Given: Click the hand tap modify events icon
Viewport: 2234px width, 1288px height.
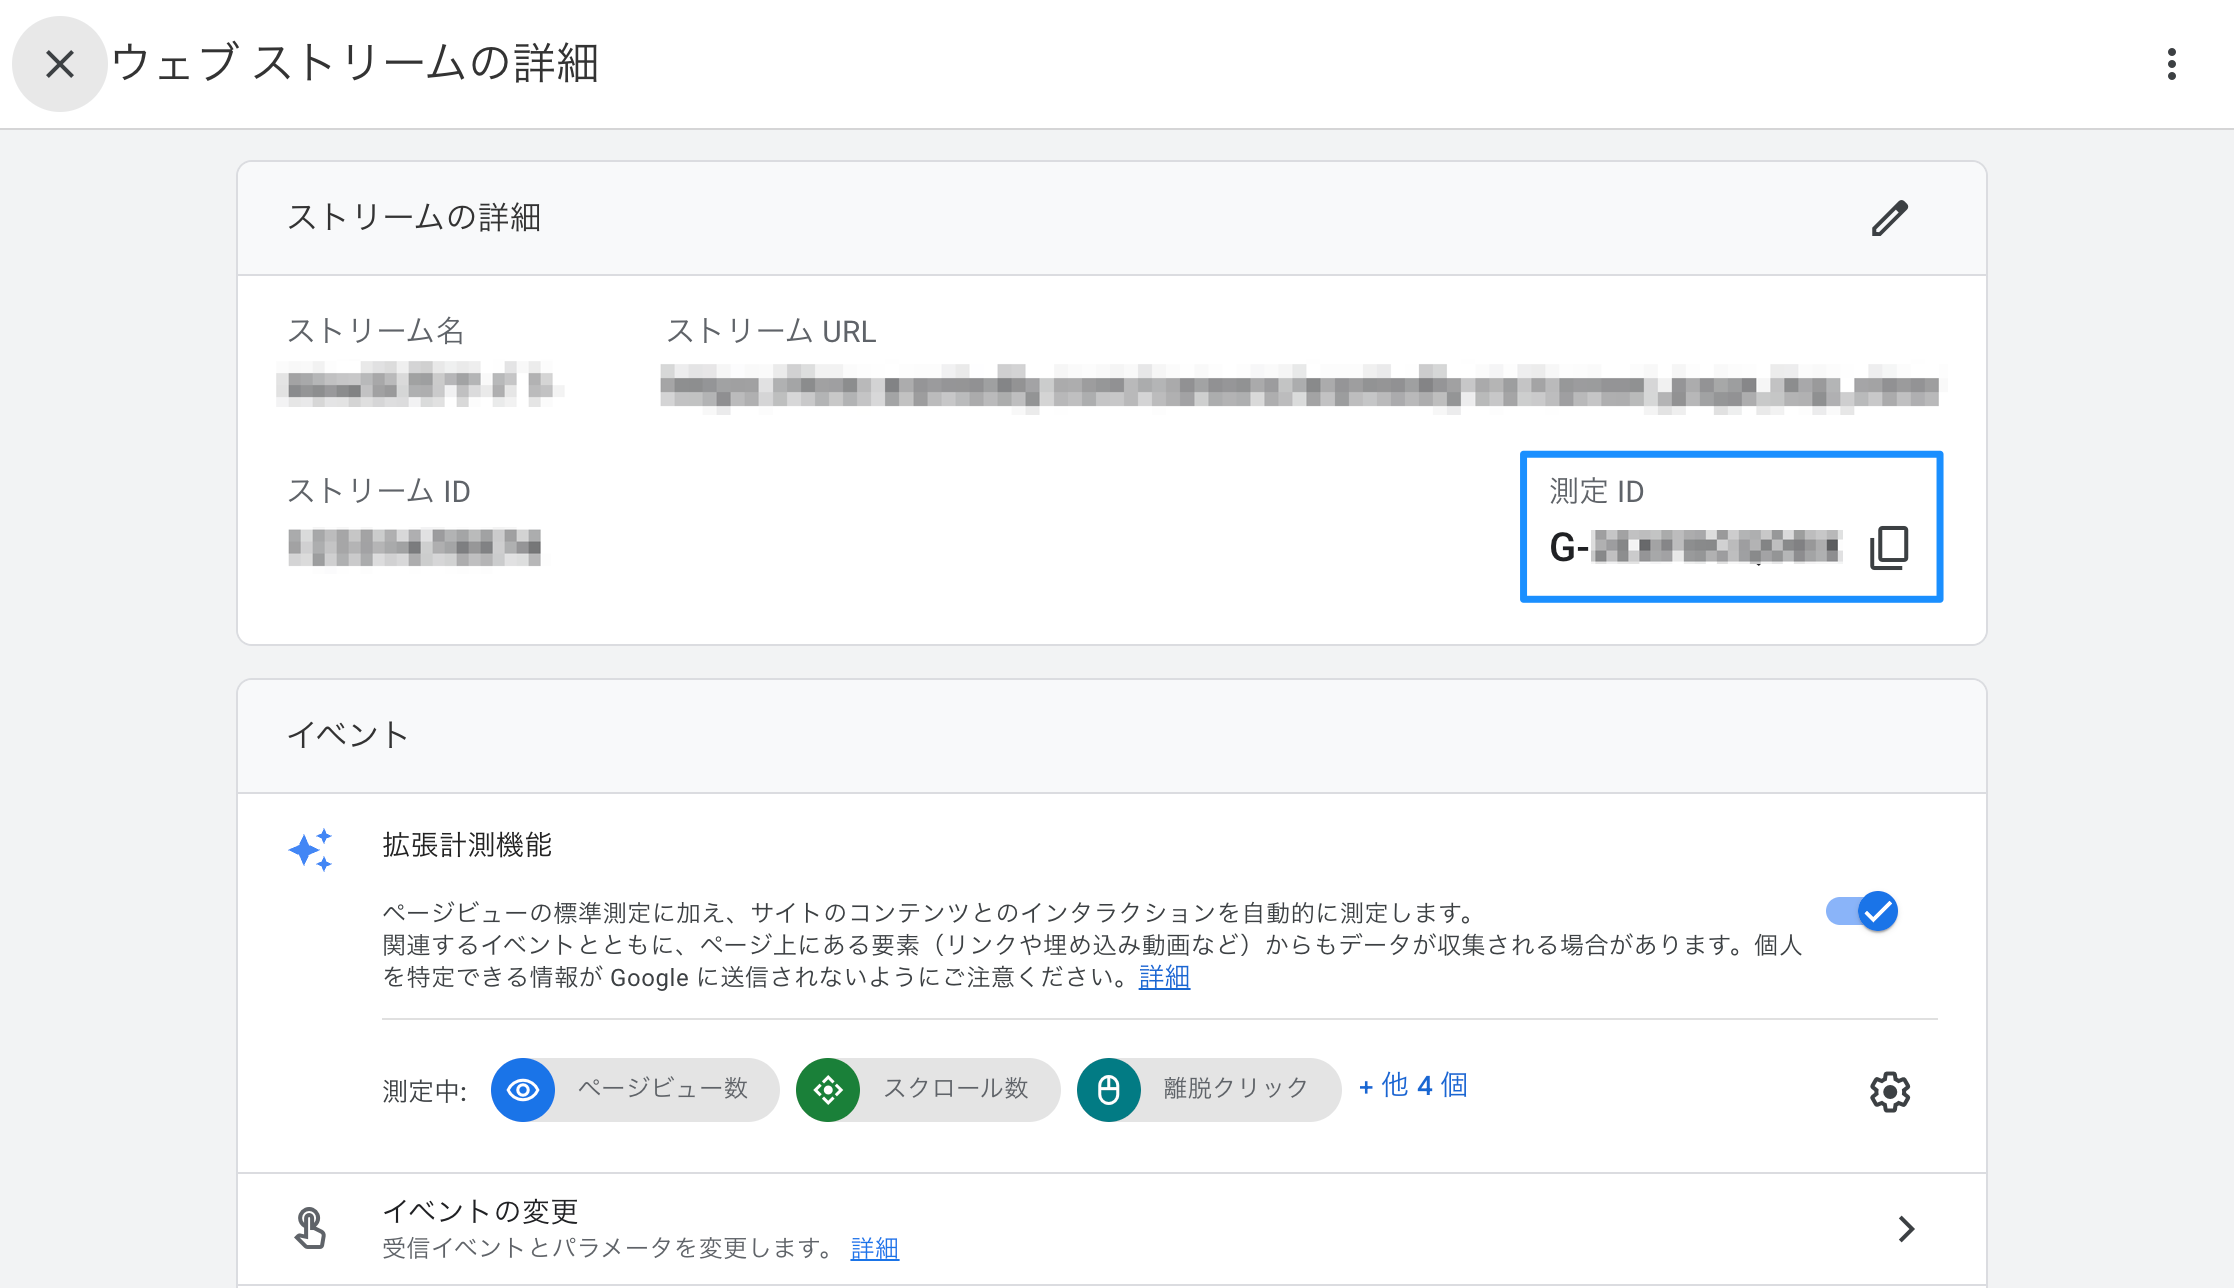Looking at the screenshot, I should pyautogui.click(x=310, y=1228).
